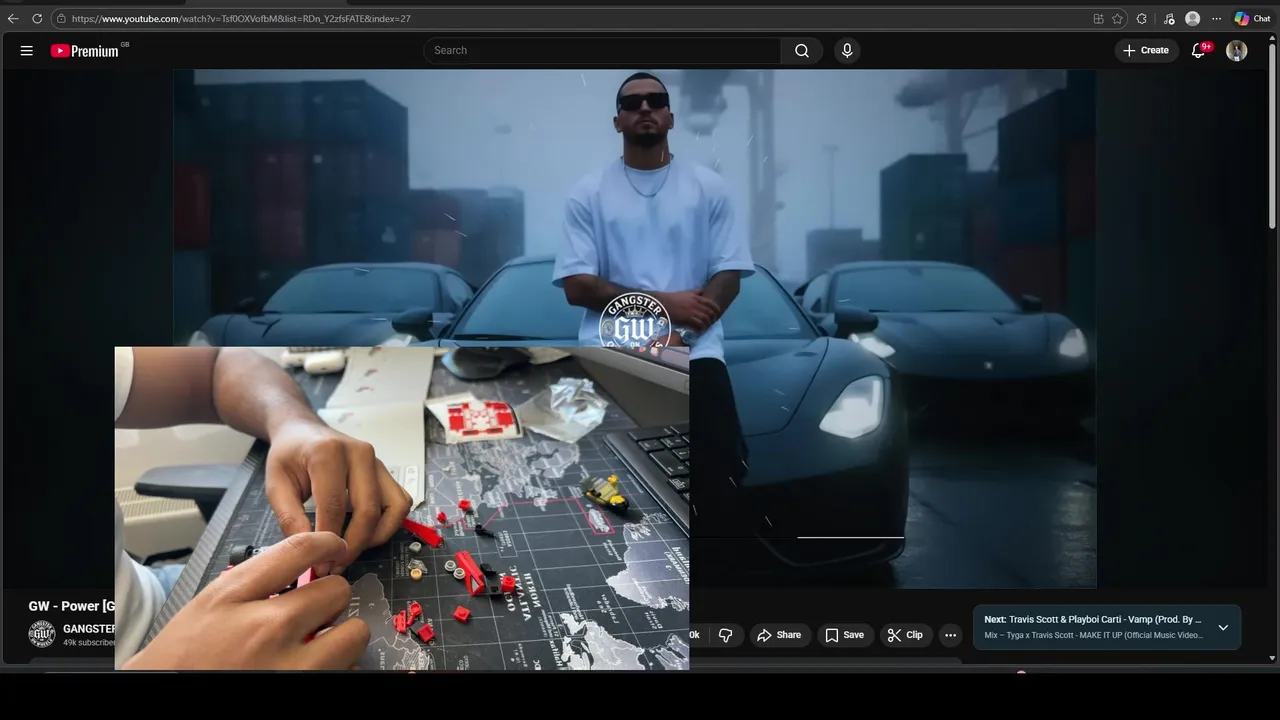Open YouTube notifications bell

pos(1199,50)
